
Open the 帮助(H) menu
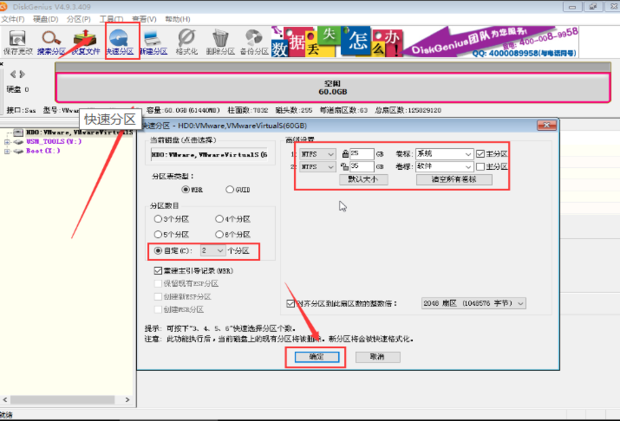[178, 19]
